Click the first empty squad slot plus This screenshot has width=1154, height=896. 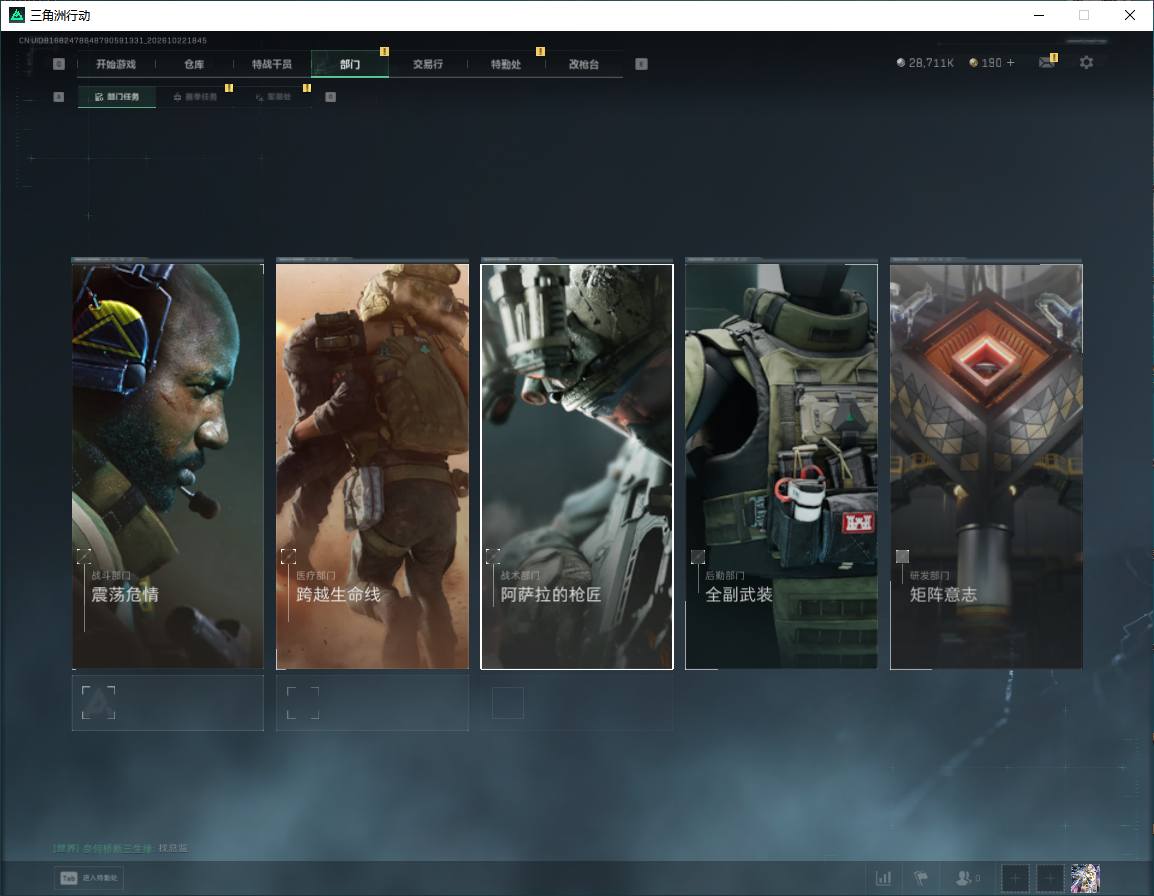point(1014,878)
